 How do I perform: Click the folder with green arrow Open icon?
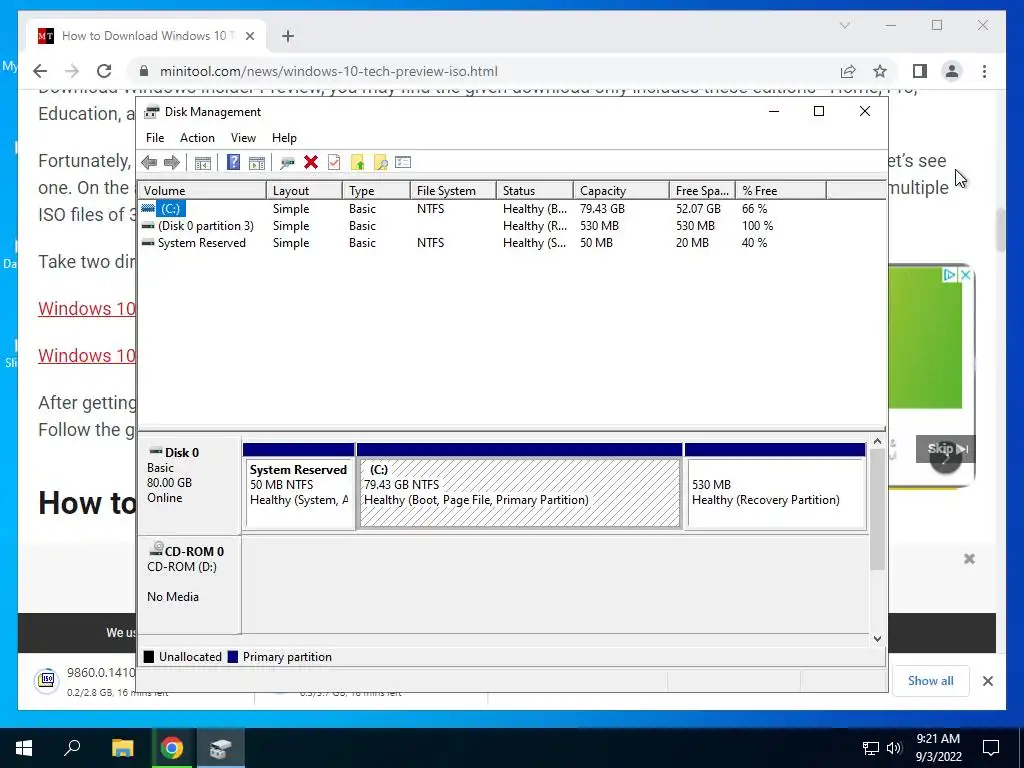click(357, 163)
